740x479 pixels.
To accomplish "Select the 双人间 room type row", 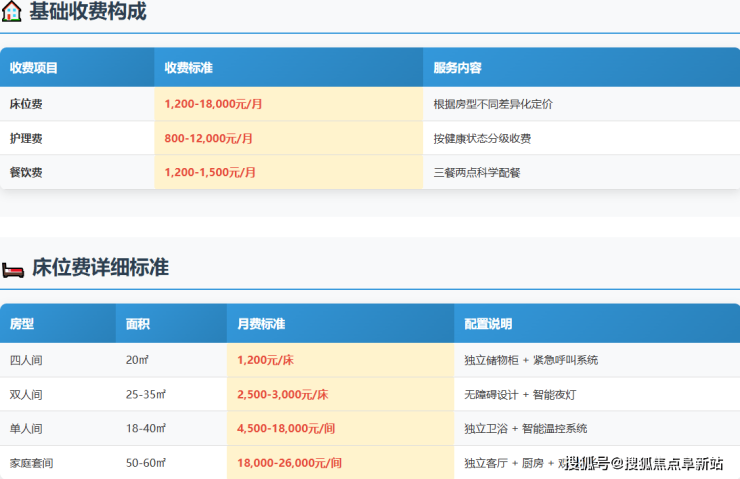I will point(26,394).
